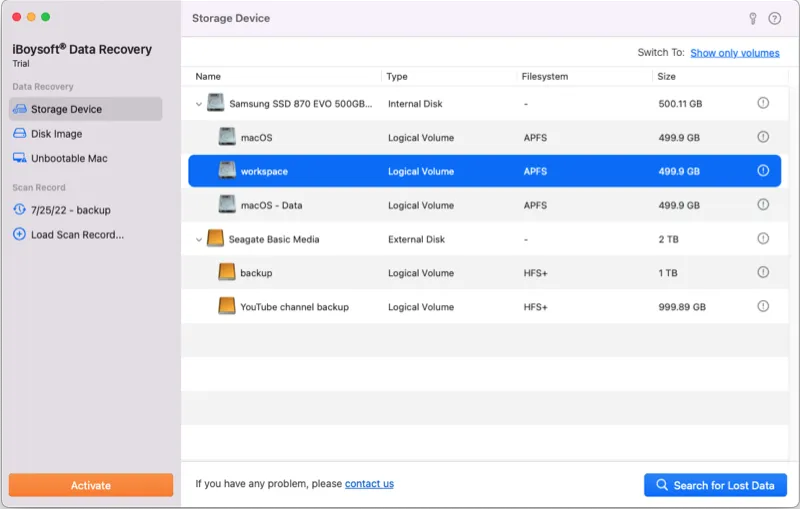Click info icon for the workspace volume
Image resolution: width=800 pixels, height=509 pixels.
pyautogui.click(x=763, y=171)
